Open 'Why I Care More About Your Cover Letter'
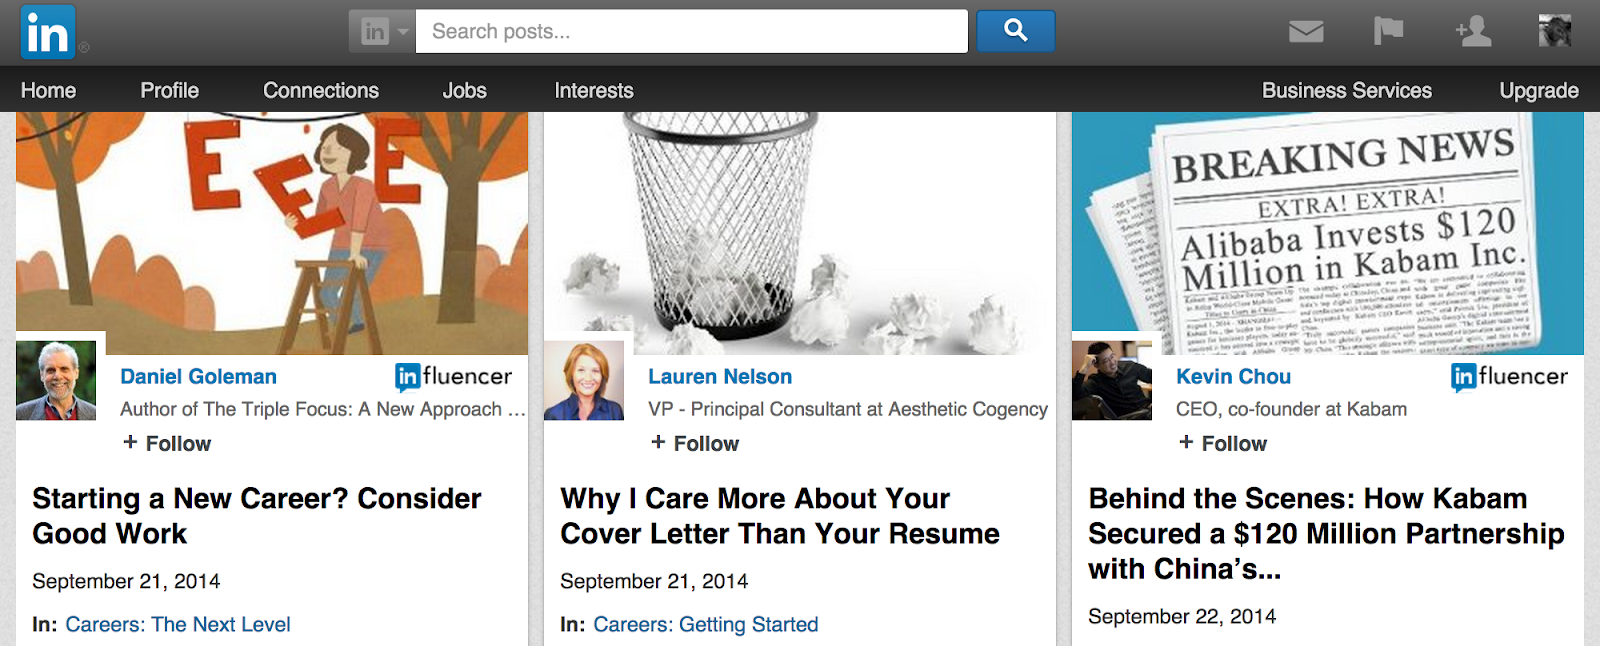The image size is (1600, 646). click(780, 516)
